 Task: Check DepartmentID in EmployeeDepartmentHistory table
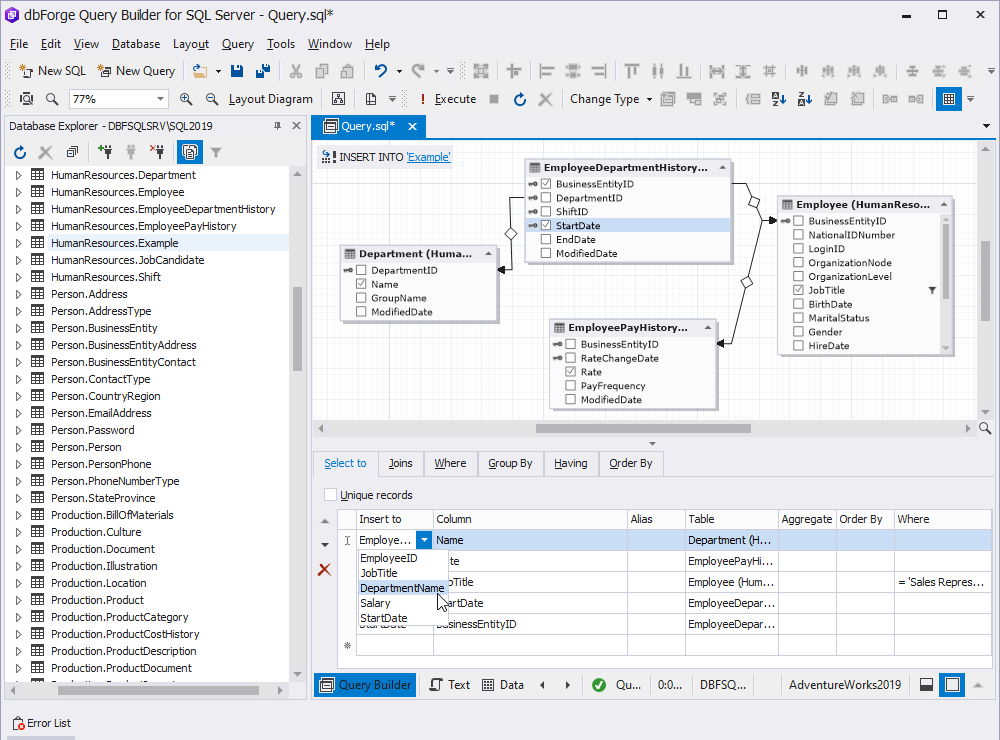[546, 198]
